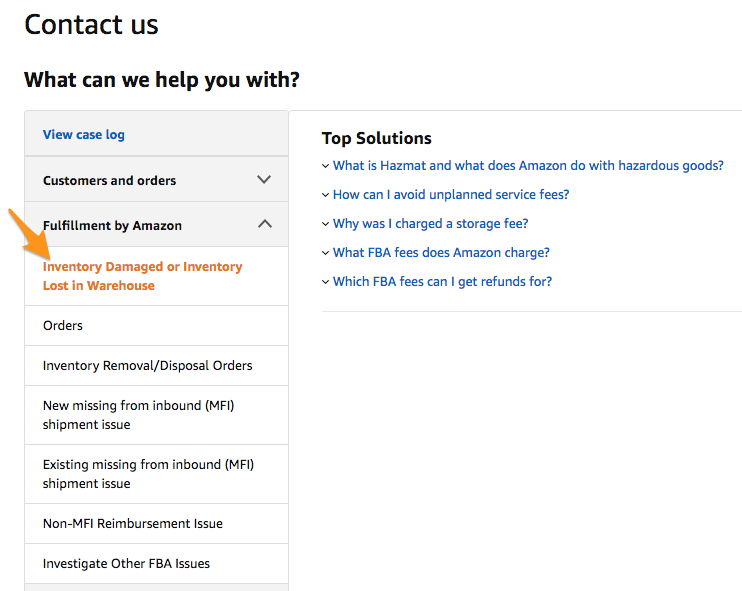Choose Inventory Removal/Disposal Orders
This screenshot has width=742, height=591.
pyautogui.click(x=147, y=366)
